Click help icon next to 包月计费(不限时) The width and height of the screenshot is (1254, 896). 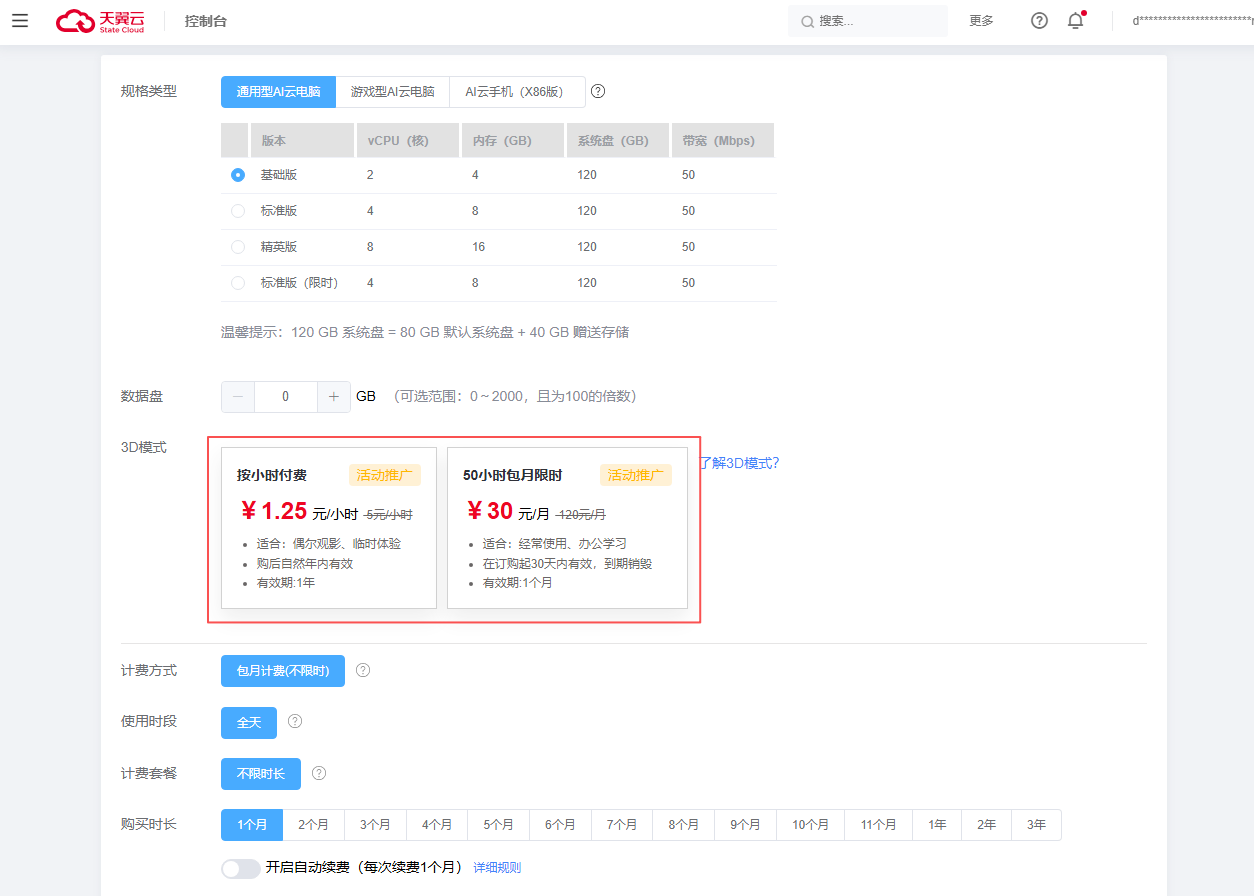363,670
